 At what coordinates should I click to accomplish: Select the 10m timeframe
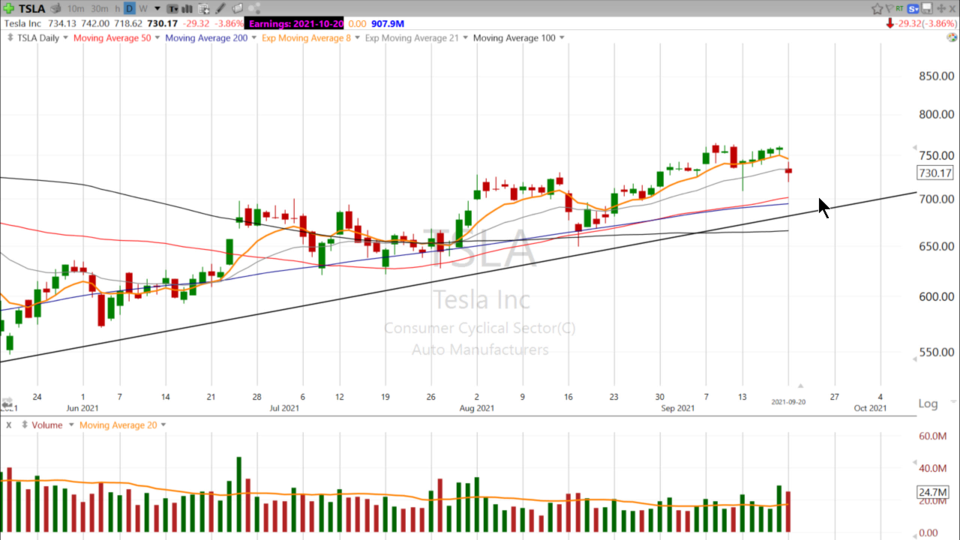click(76, 8)
